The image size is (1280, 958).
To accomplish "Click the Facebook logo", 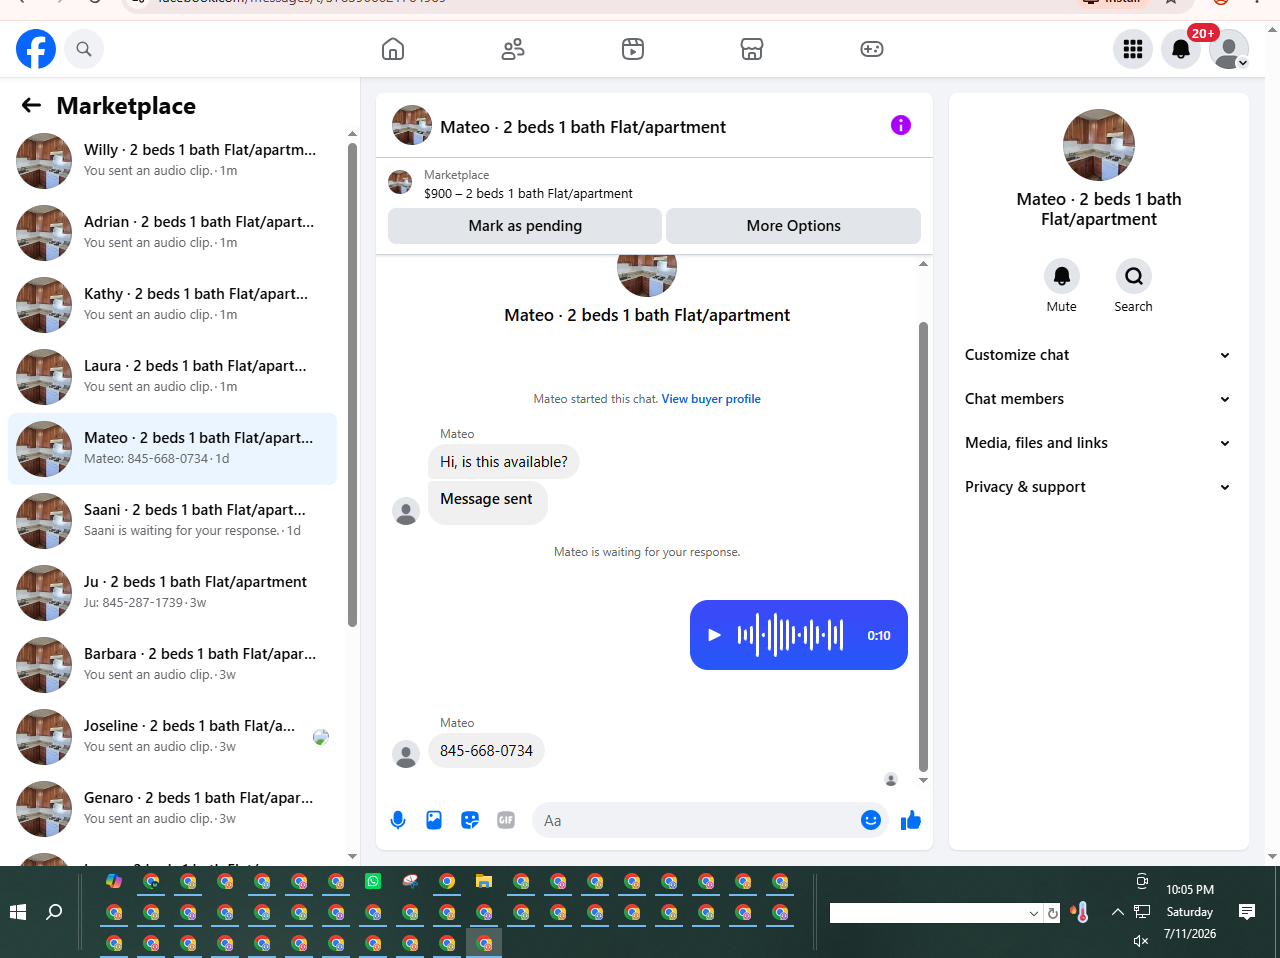I will [x=36, y=49].
